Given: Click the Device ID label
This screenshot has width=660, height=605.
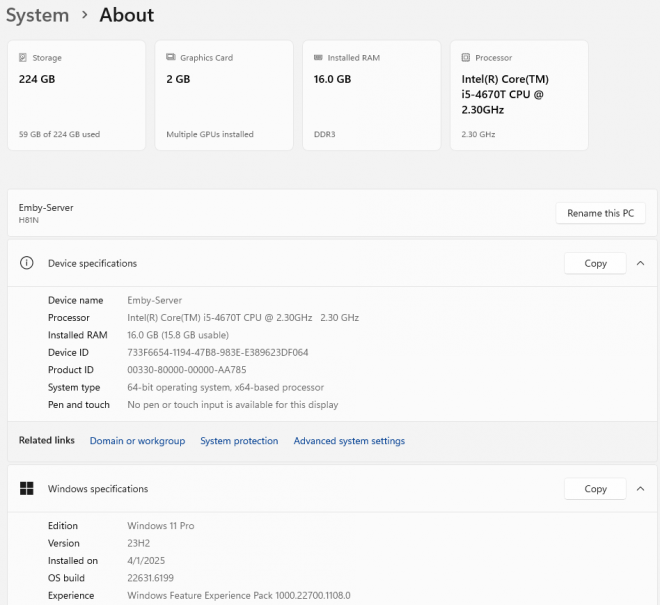Looking at the screenshot, I should [x=68, y=352].
